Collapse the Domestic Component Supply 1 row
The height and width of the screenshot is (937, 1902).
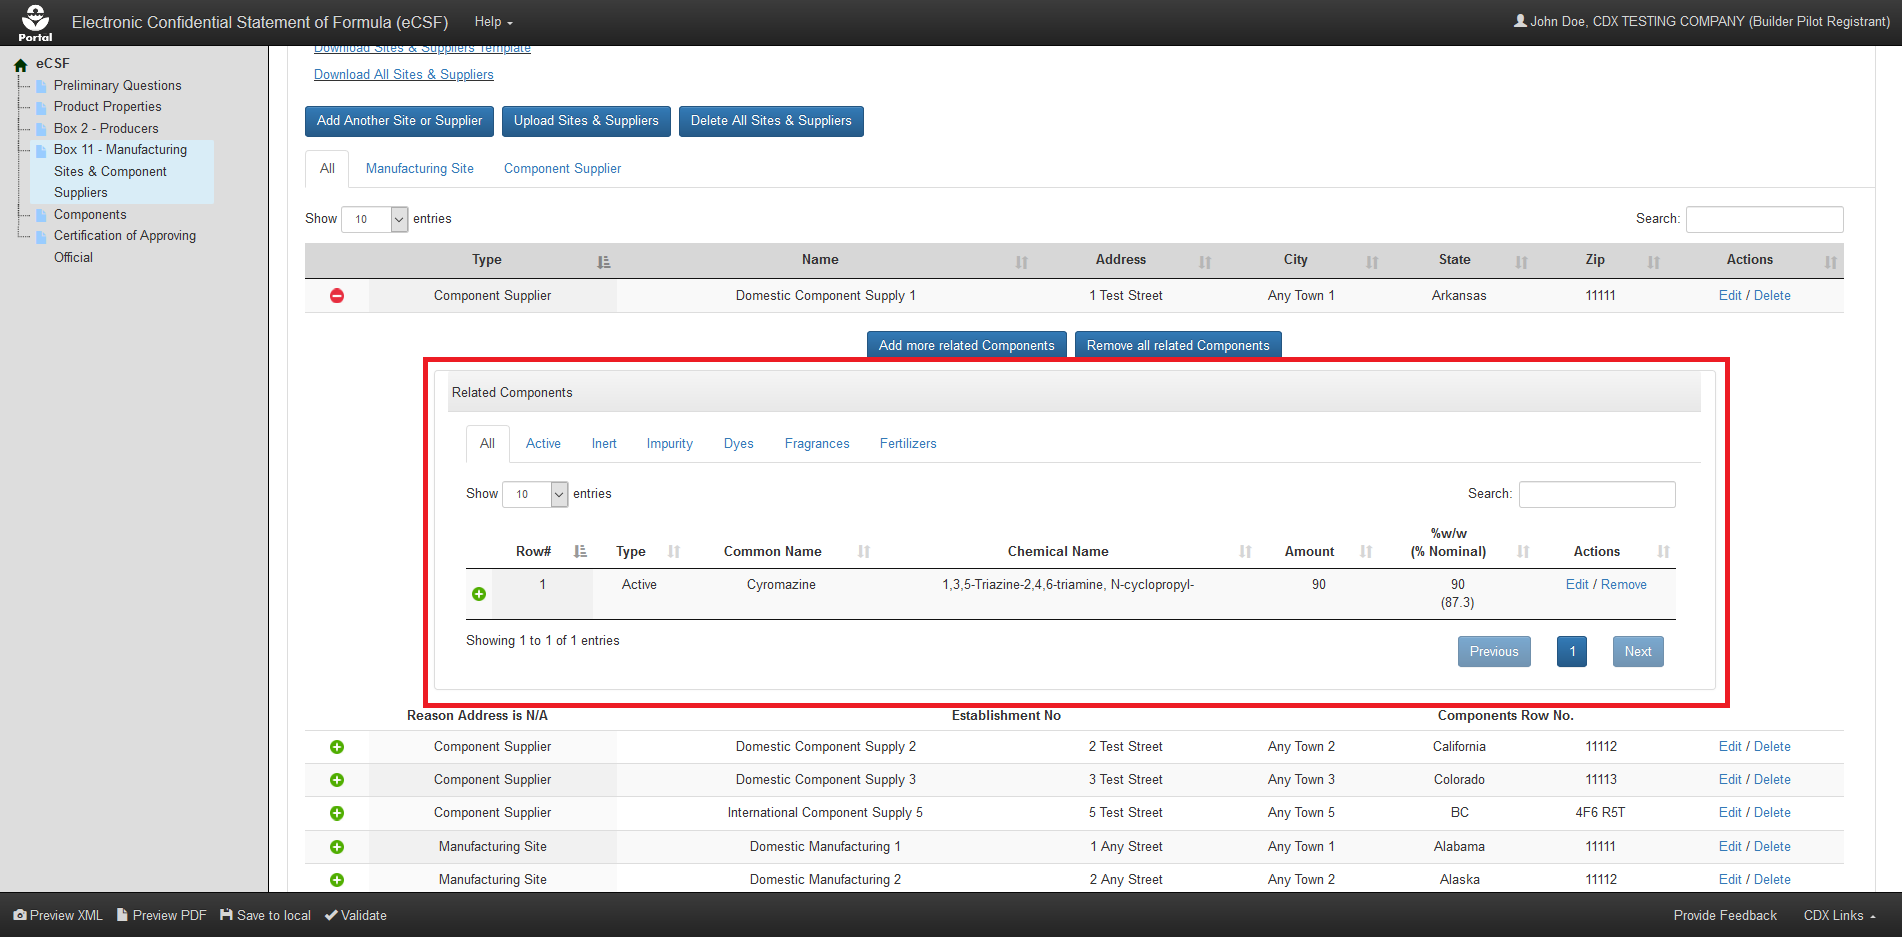(337, 296)
